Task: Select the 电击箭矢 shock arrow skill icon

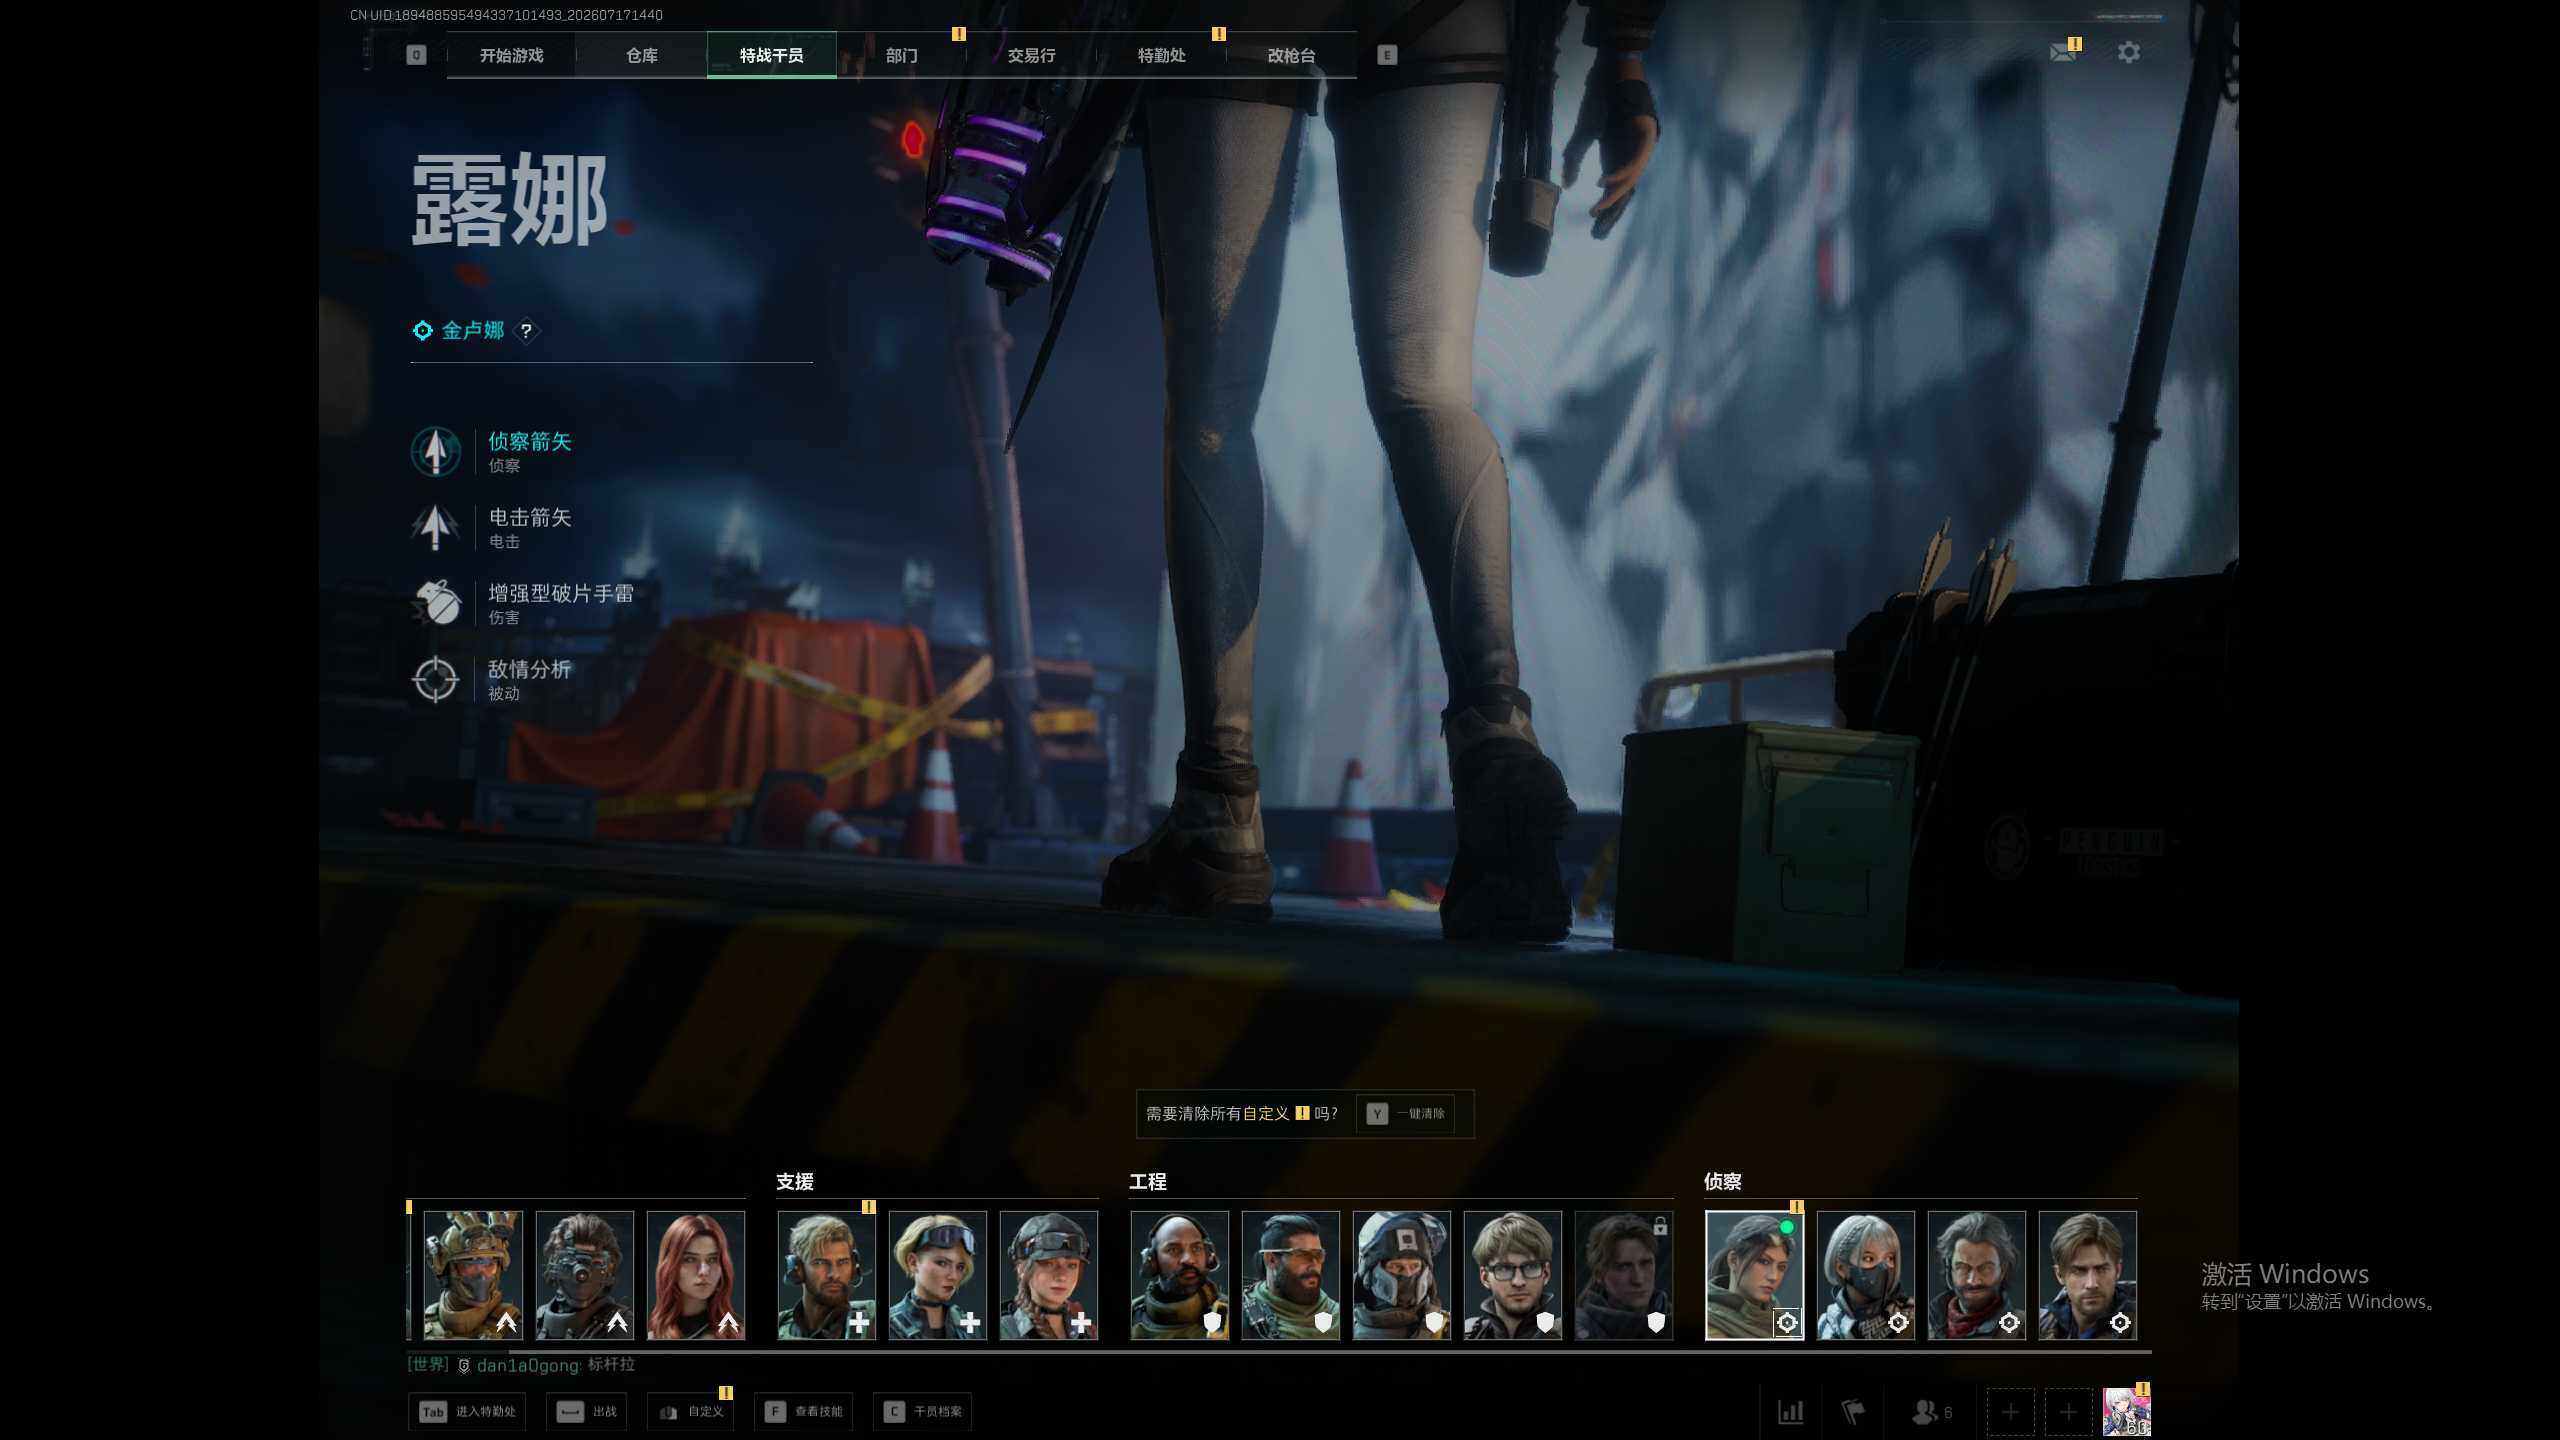Action: (435, 527)
